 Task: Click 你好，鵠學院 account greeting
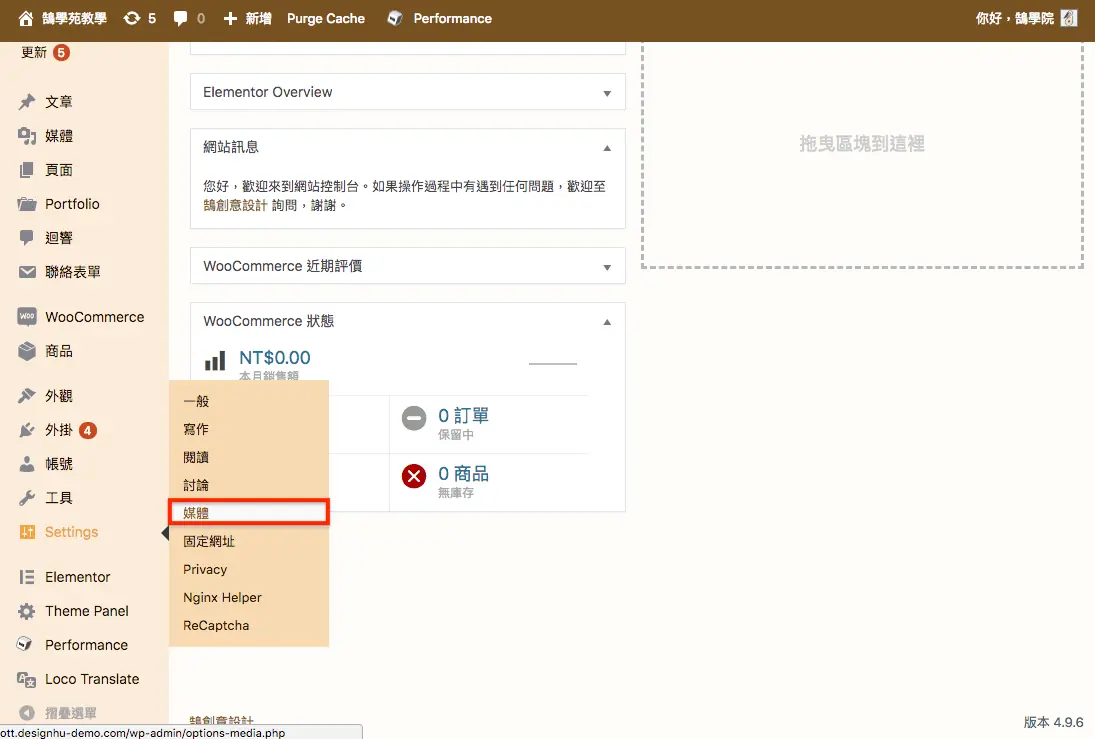1015,19
